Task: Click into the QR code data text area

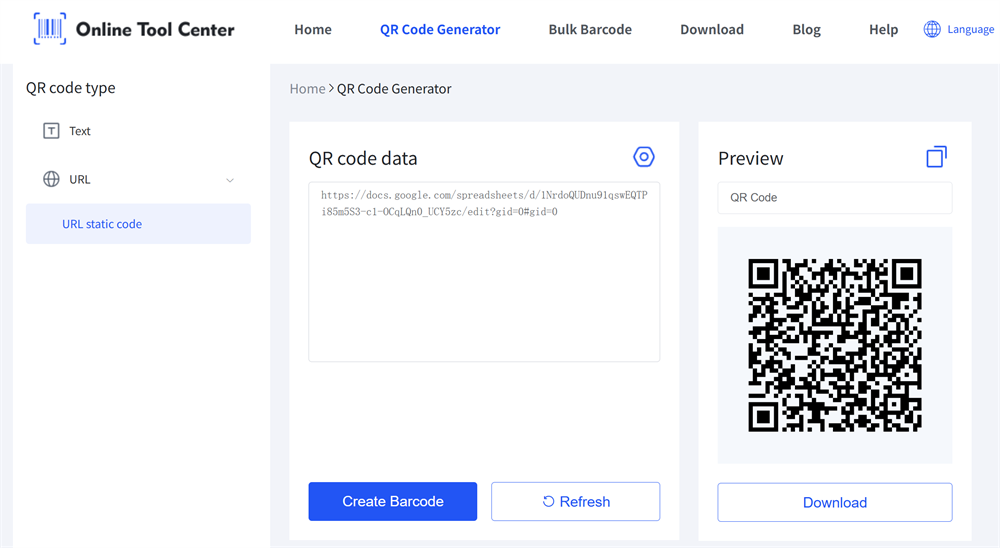Action: (484, 290)
